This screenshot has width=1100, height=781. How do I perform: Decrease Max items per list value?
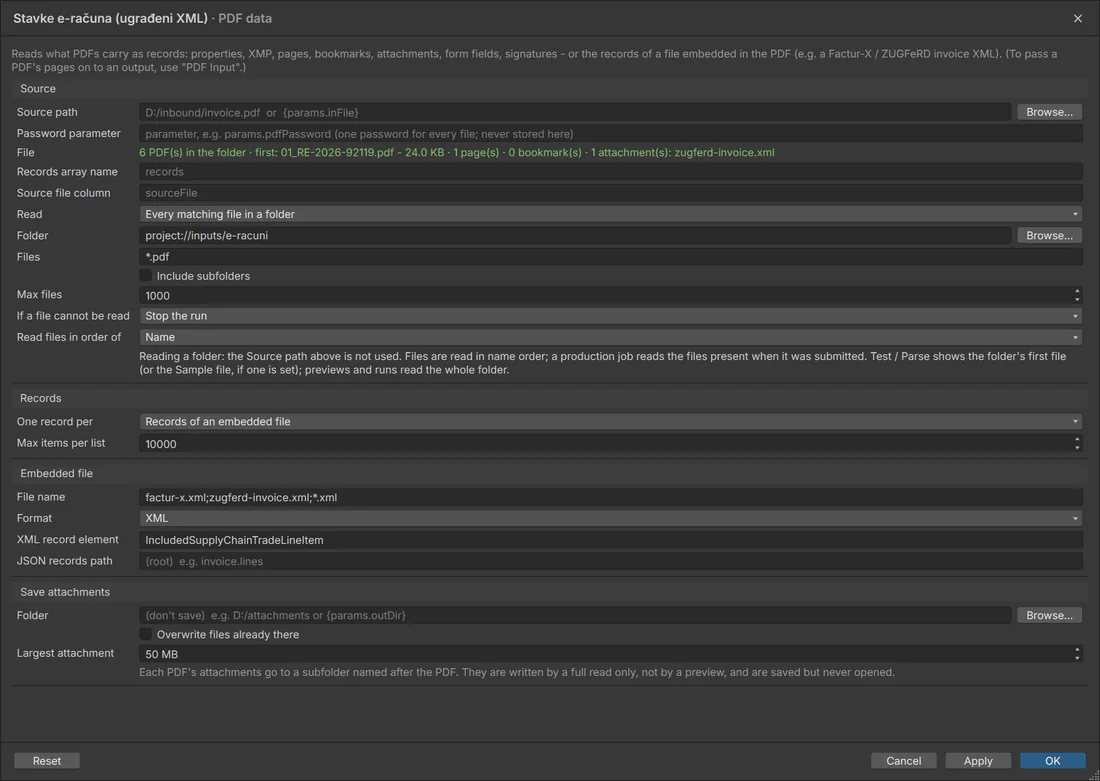pos(1077,448)
